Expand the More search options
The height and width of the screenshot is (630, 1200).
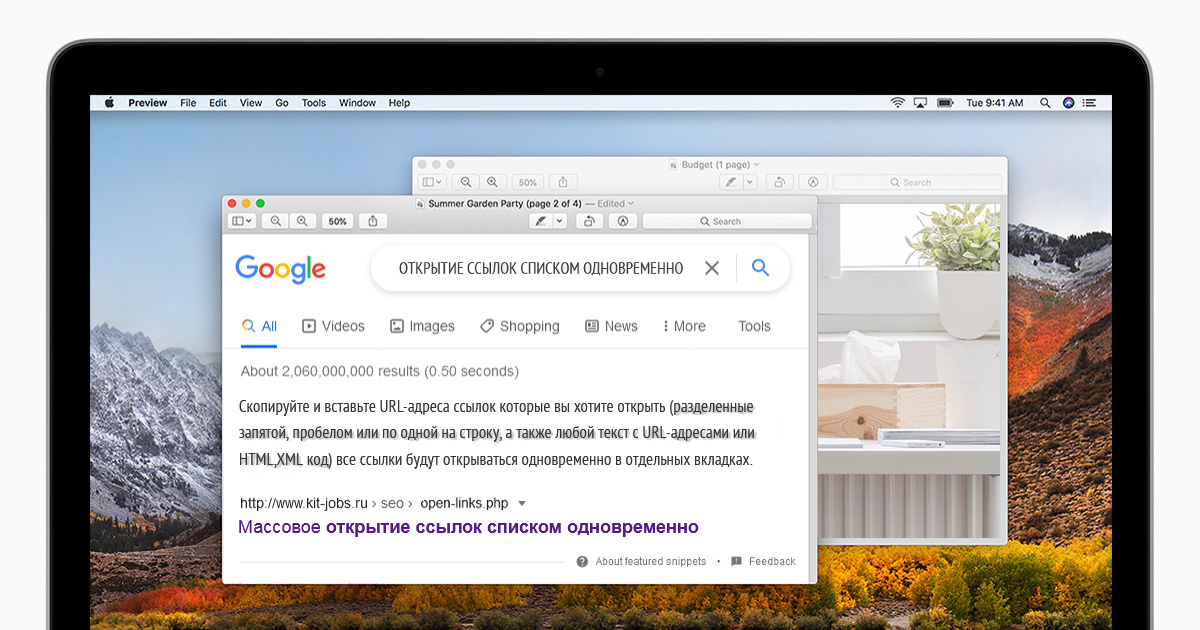684,326
